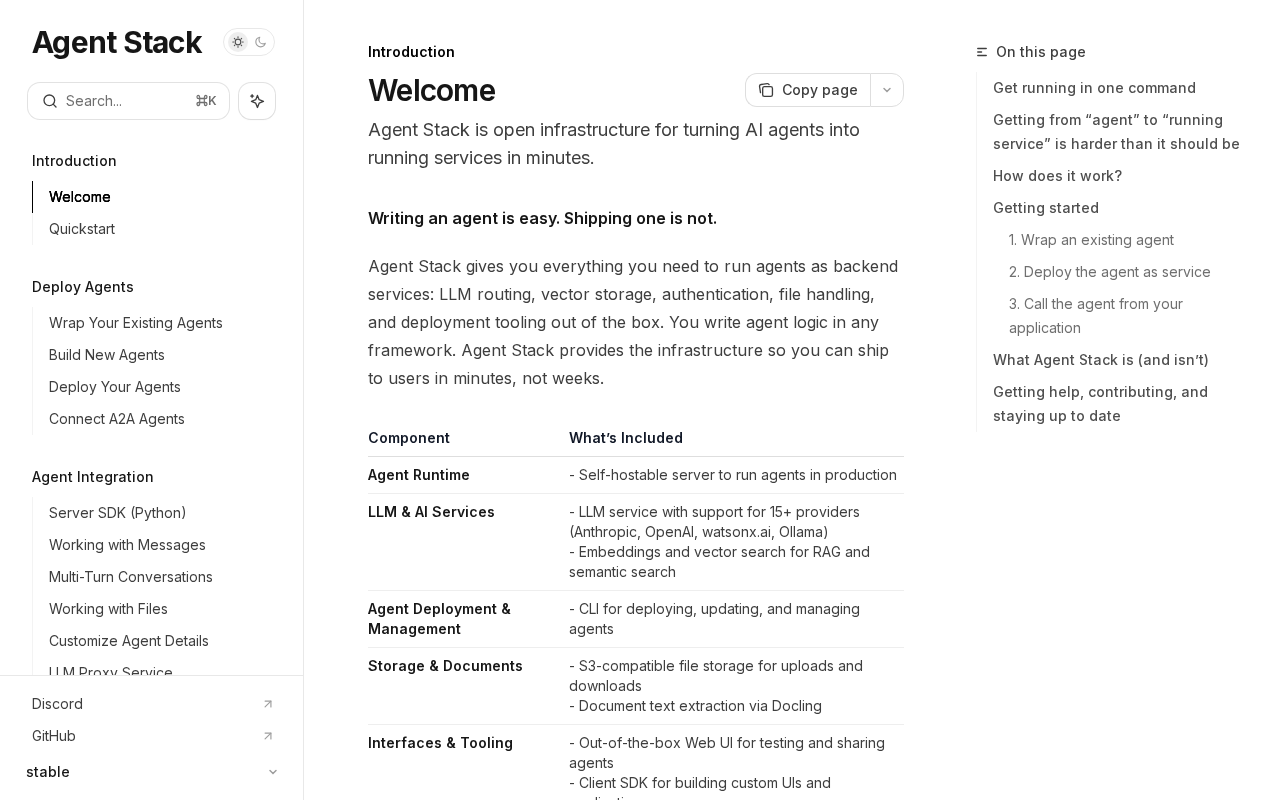This screenshot has width=1280, height=800.
Task: Jump to What Agent Stack is section
Action: tap(1101, 360)
